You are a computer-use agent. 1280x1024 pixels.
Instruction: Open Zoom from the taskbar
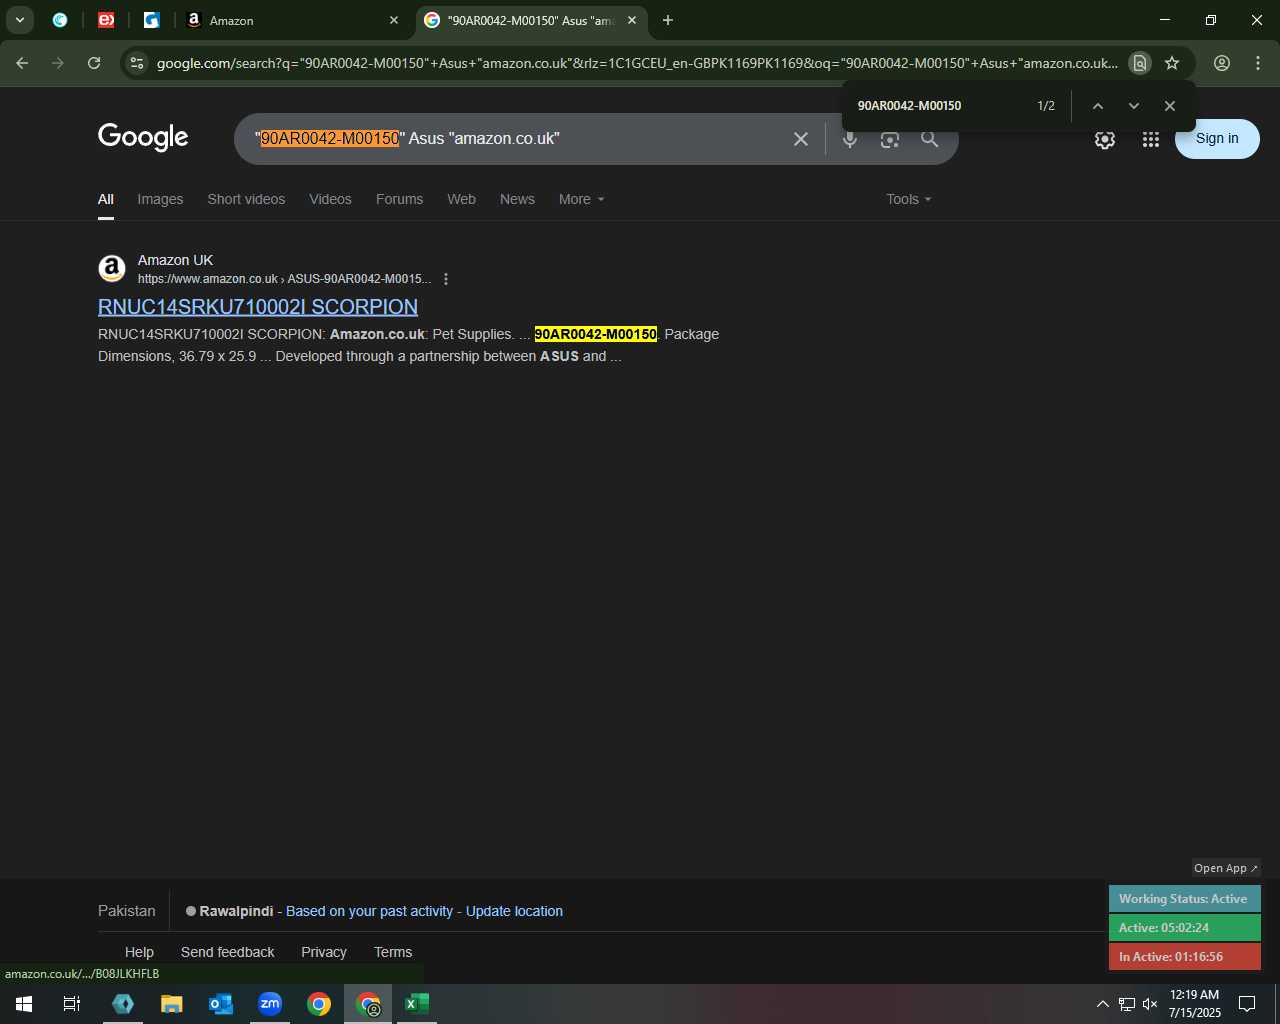pyautogui.click(x=270, y=1004)
